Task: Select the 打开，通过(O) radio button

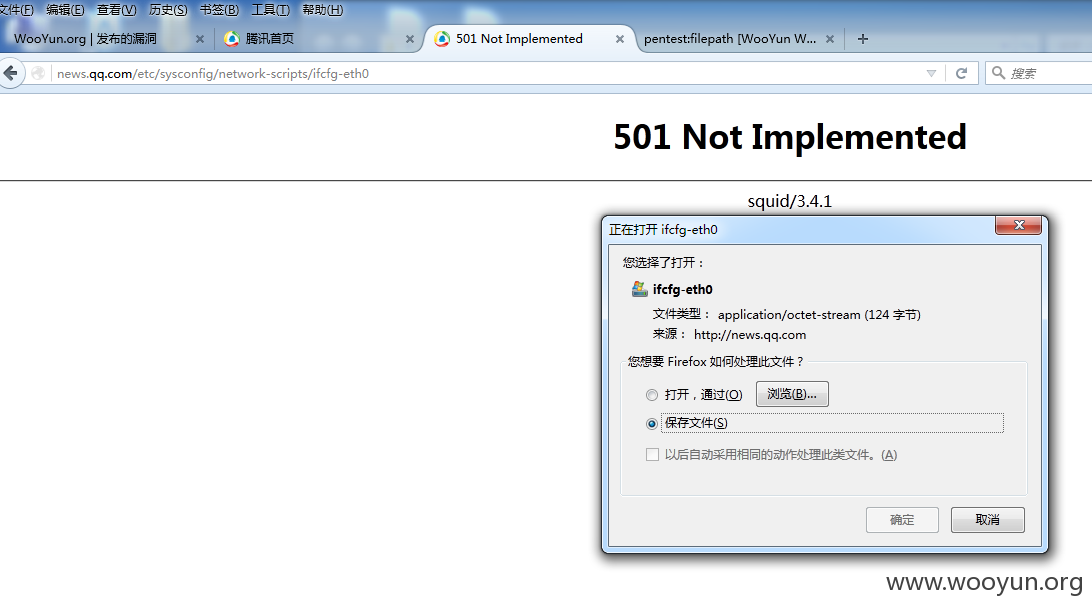Action: [652, 395]
